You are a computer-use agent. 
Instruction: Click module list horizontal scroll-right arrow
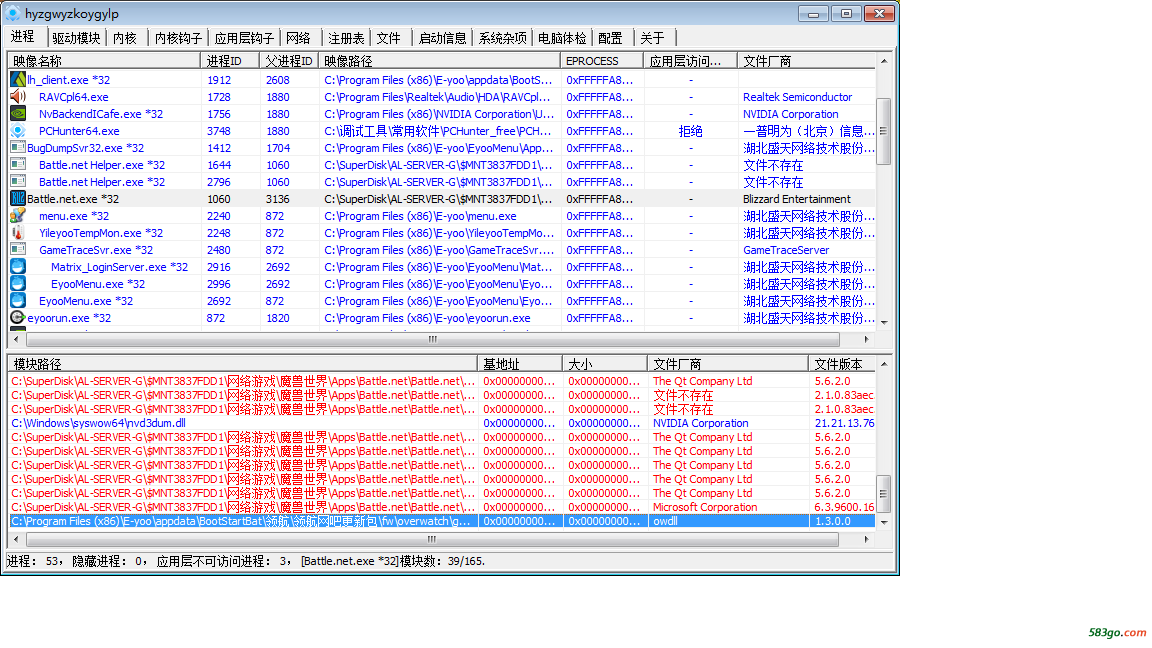pos(866,539)
